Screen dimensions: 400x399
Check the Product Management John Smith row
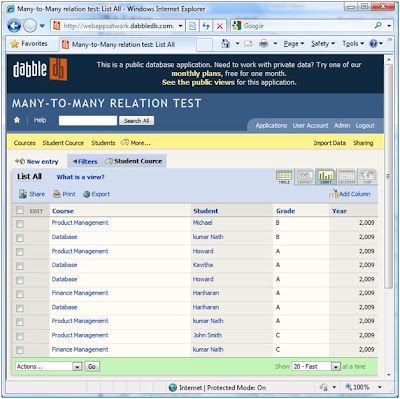[x=20, y=336]
